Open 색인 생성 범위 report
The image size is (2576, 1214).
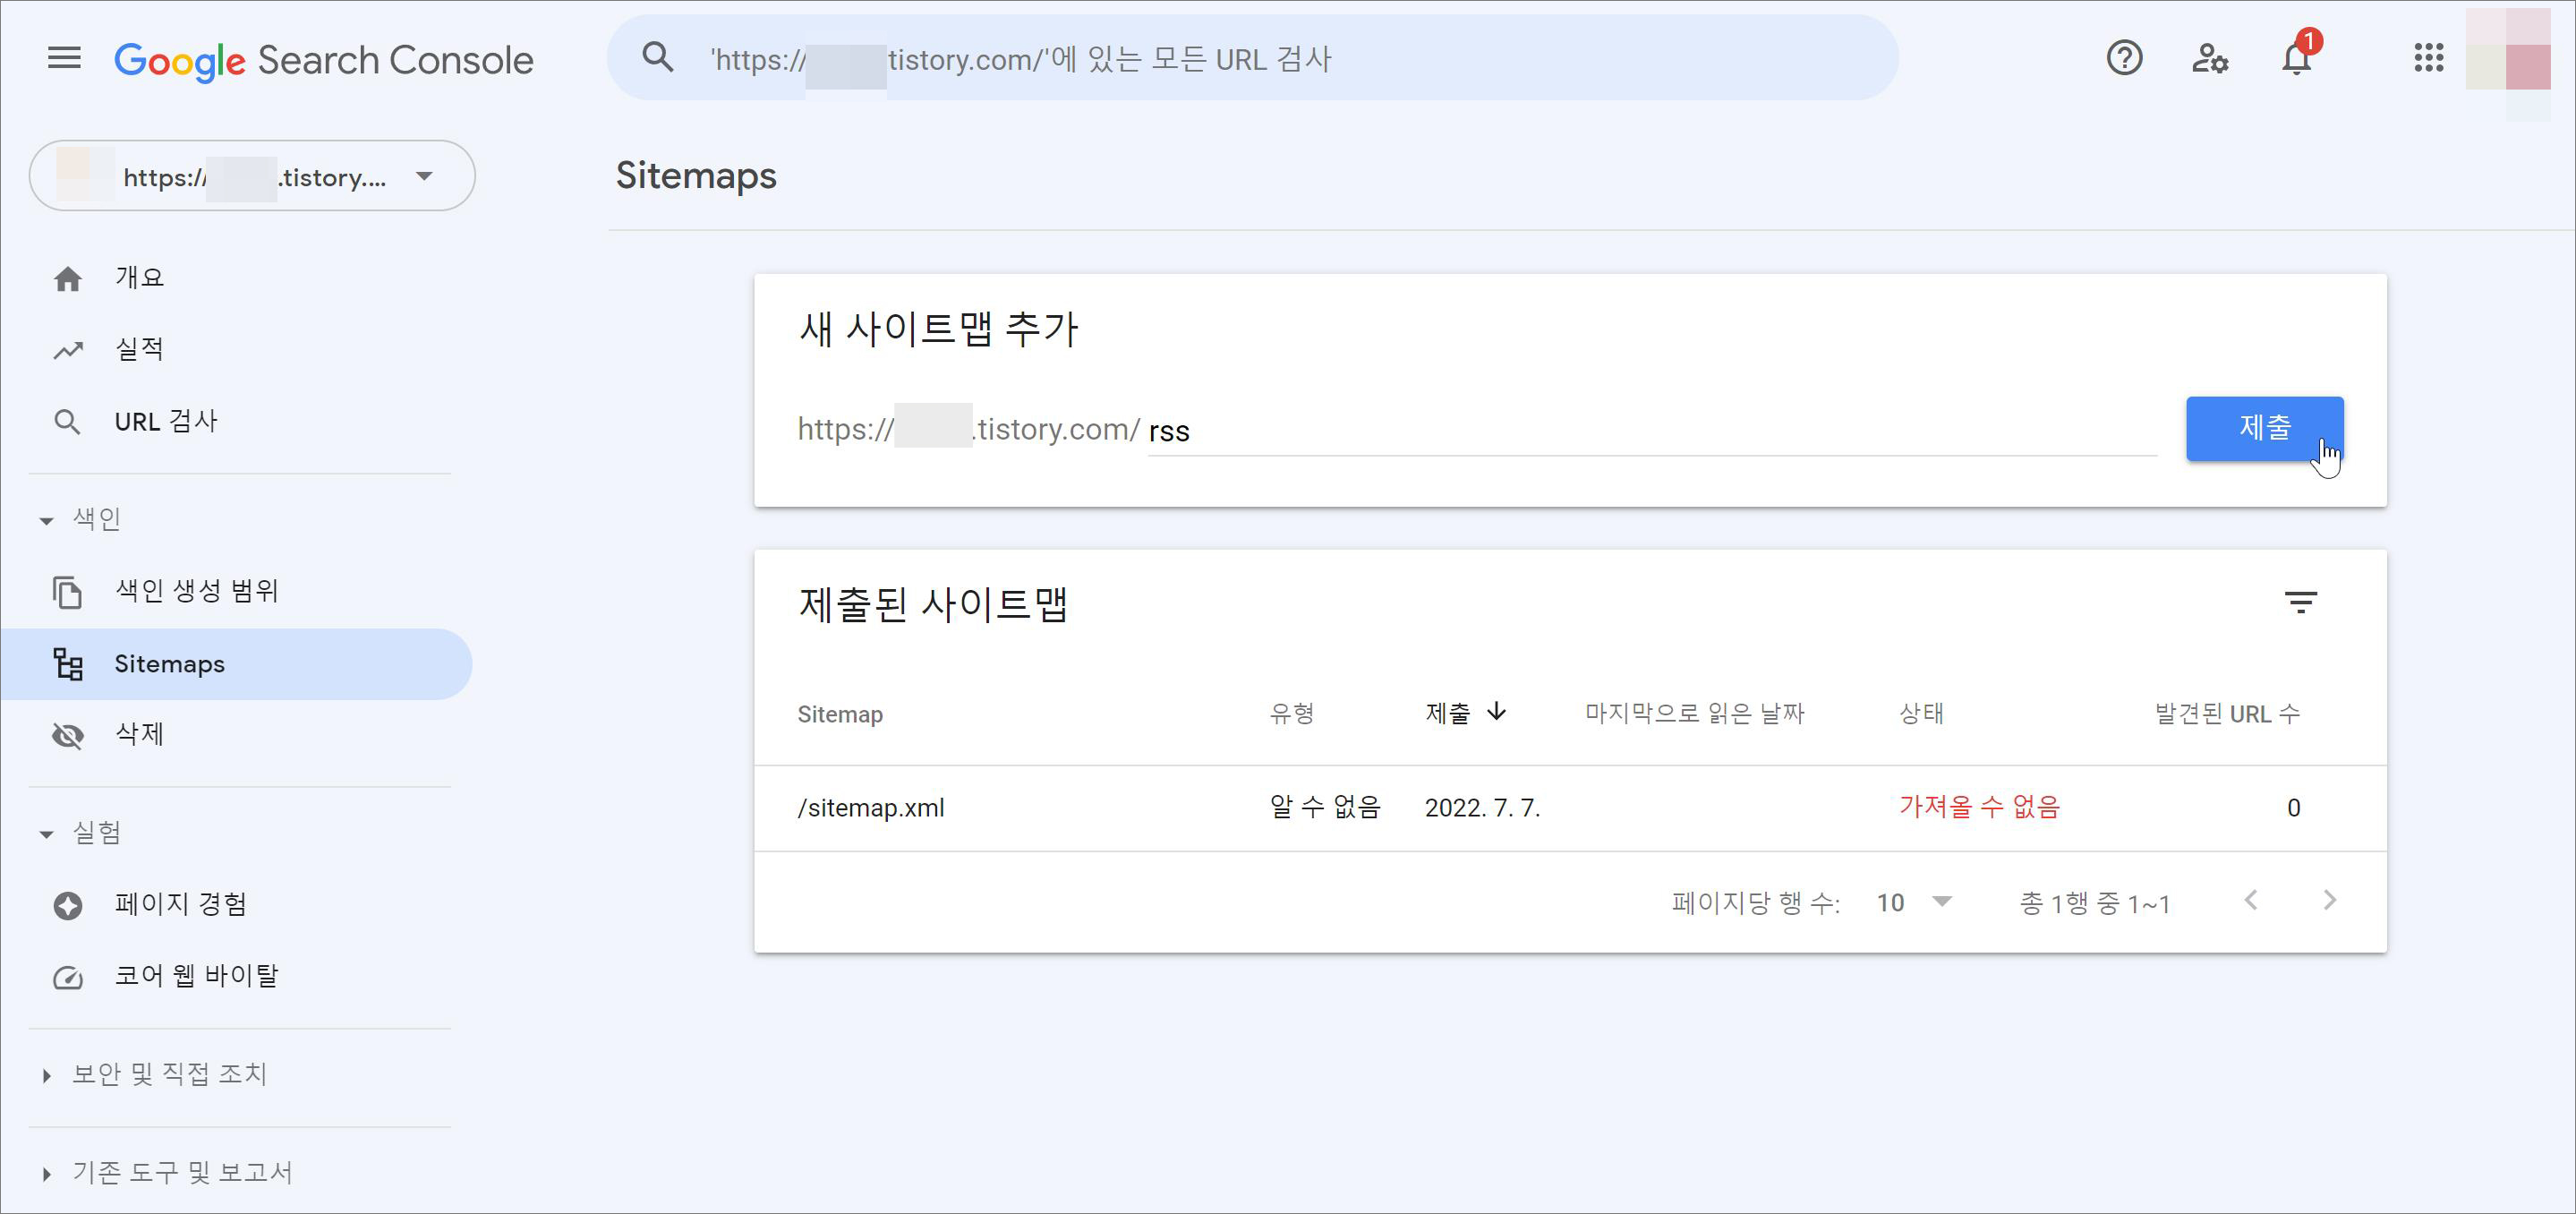(x=196, y=591)
